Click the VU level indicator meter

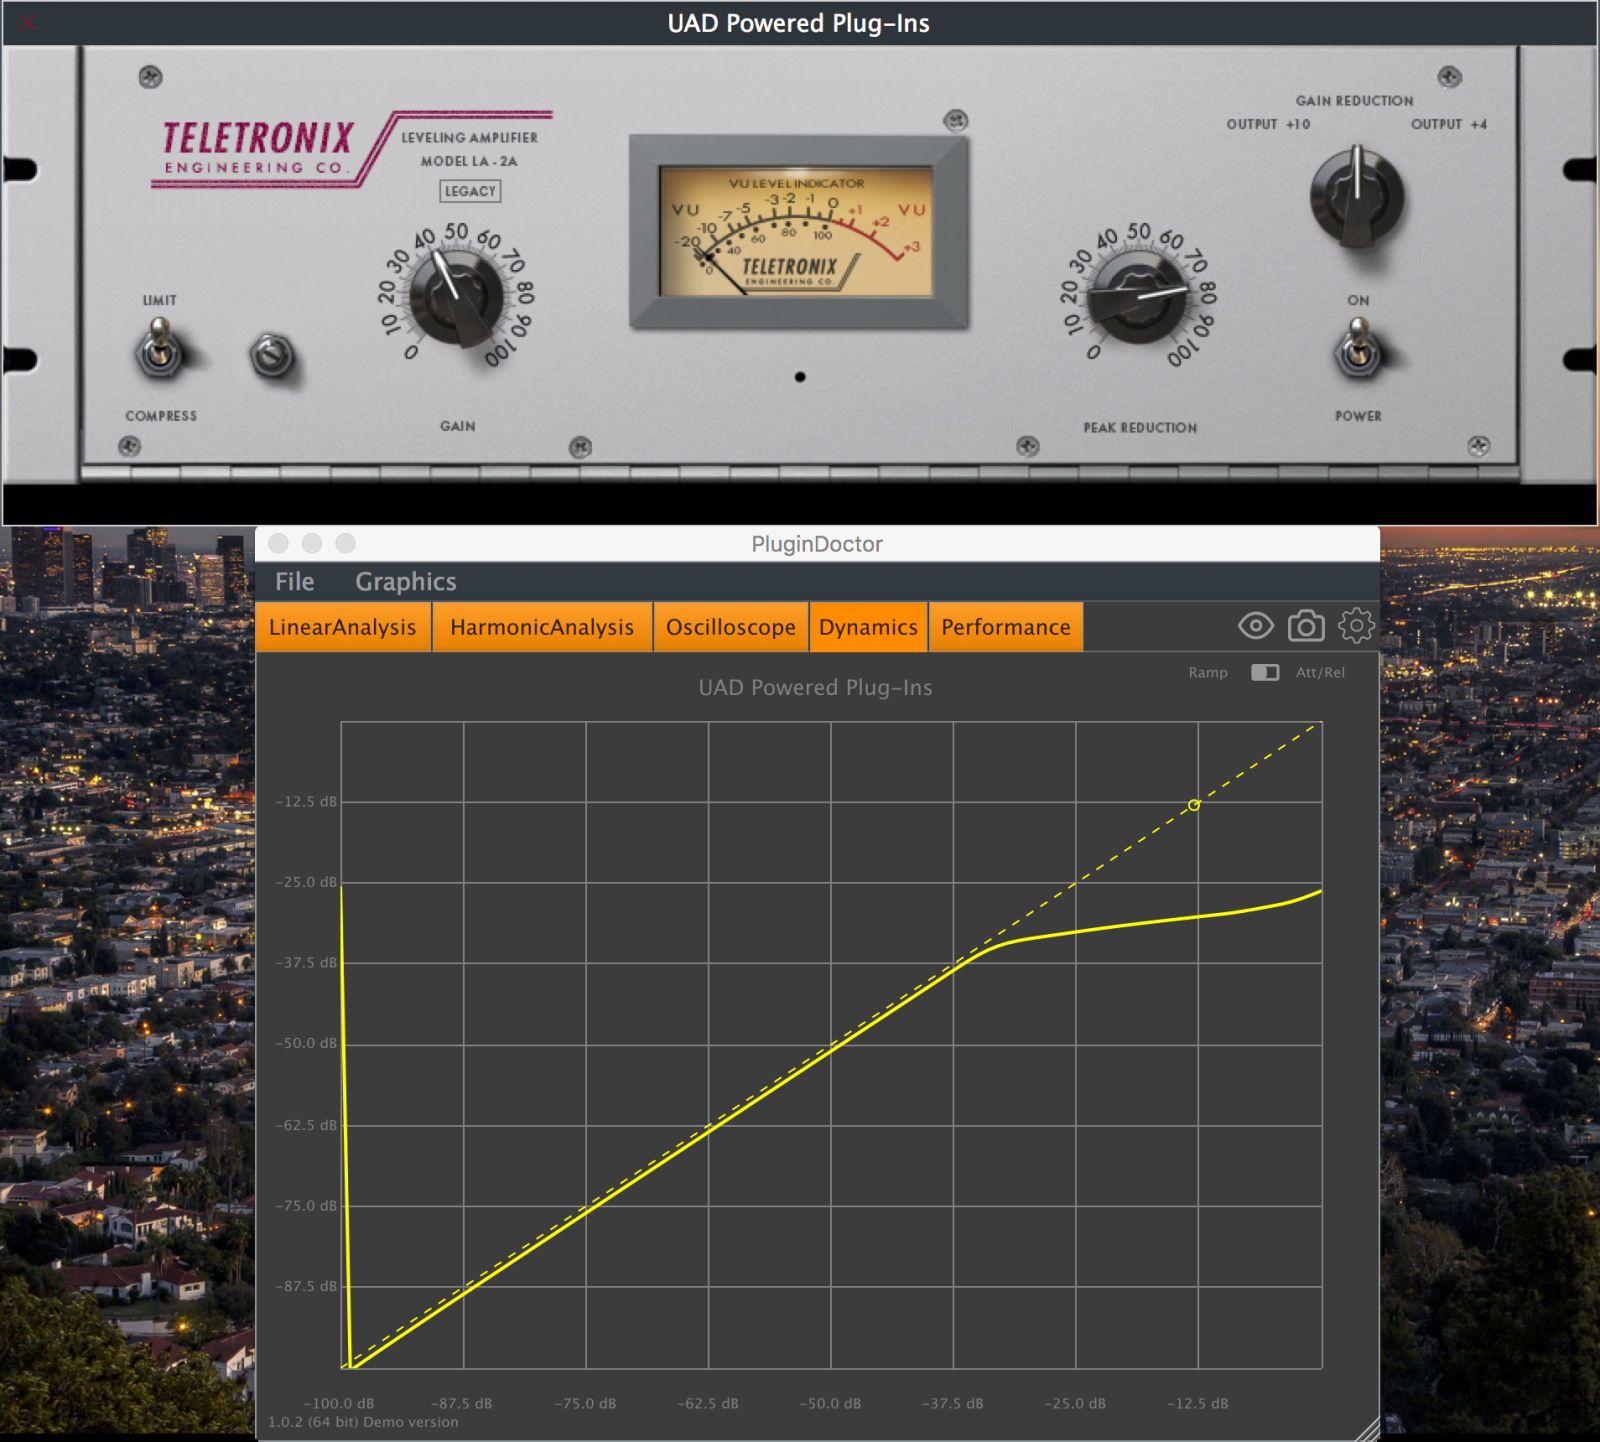(797, 232)
